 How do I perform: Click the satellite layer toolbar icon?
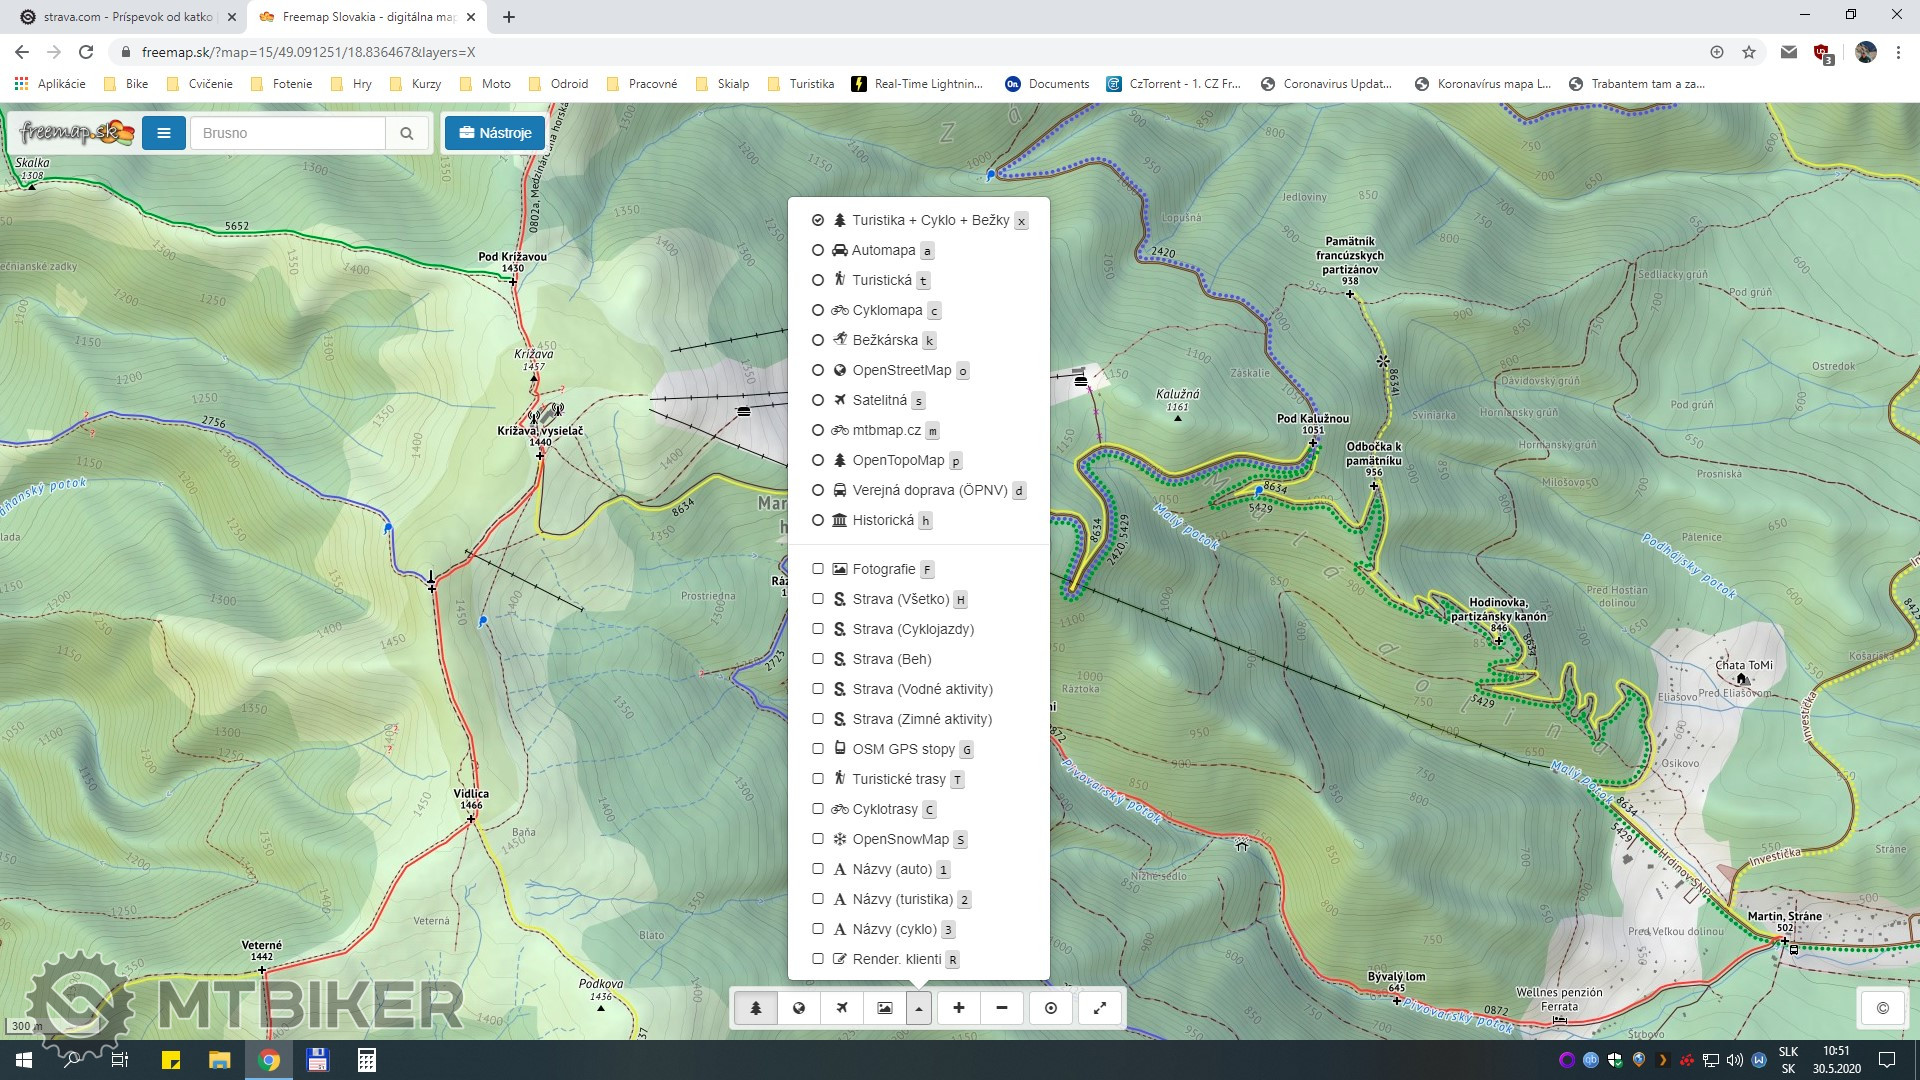pyautogui.click(x=842, y=1008)
